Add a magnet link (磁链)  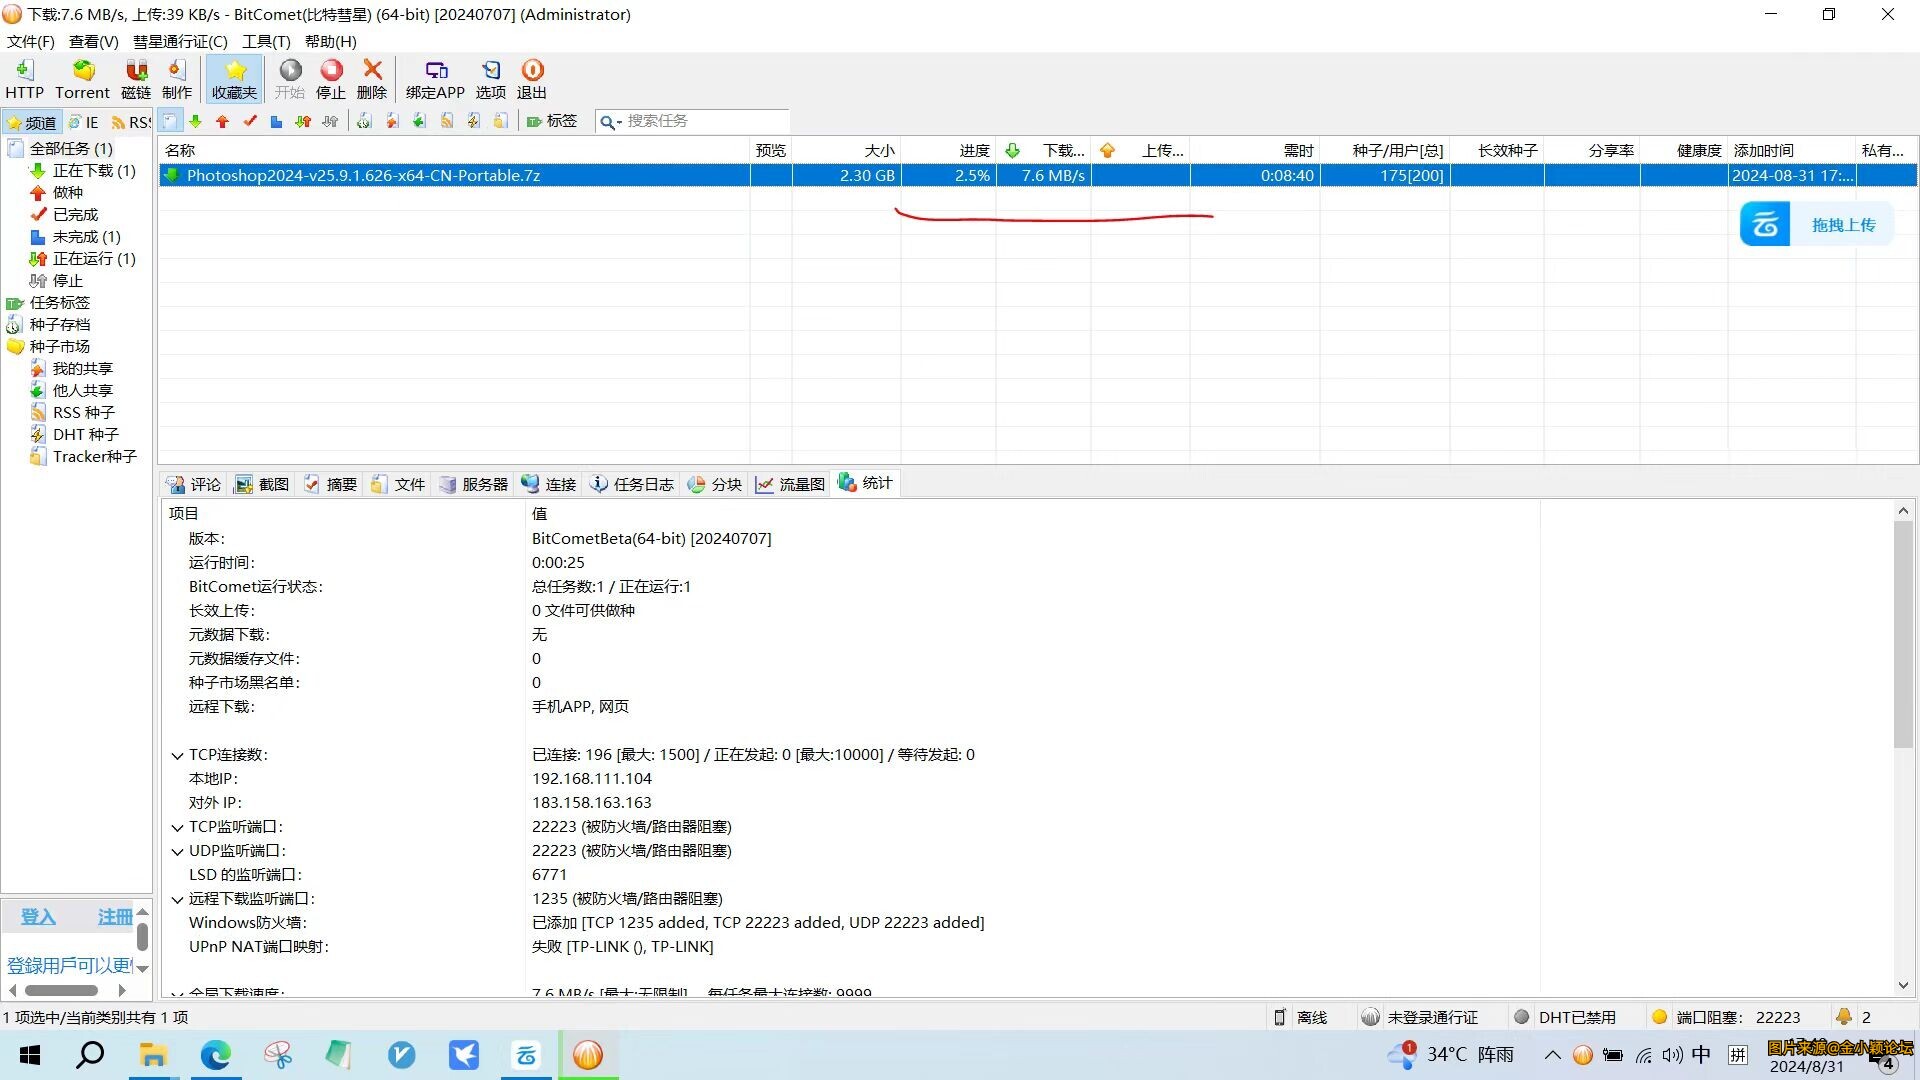[x=136, y=79]
